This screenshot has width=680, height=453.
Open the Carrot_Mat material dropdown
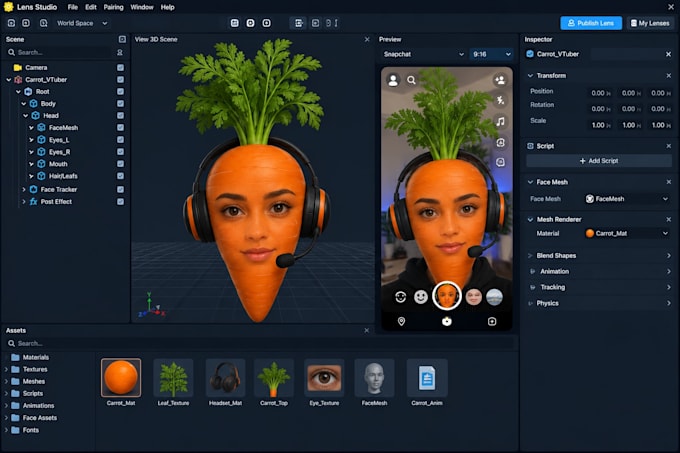coord(627,234)
